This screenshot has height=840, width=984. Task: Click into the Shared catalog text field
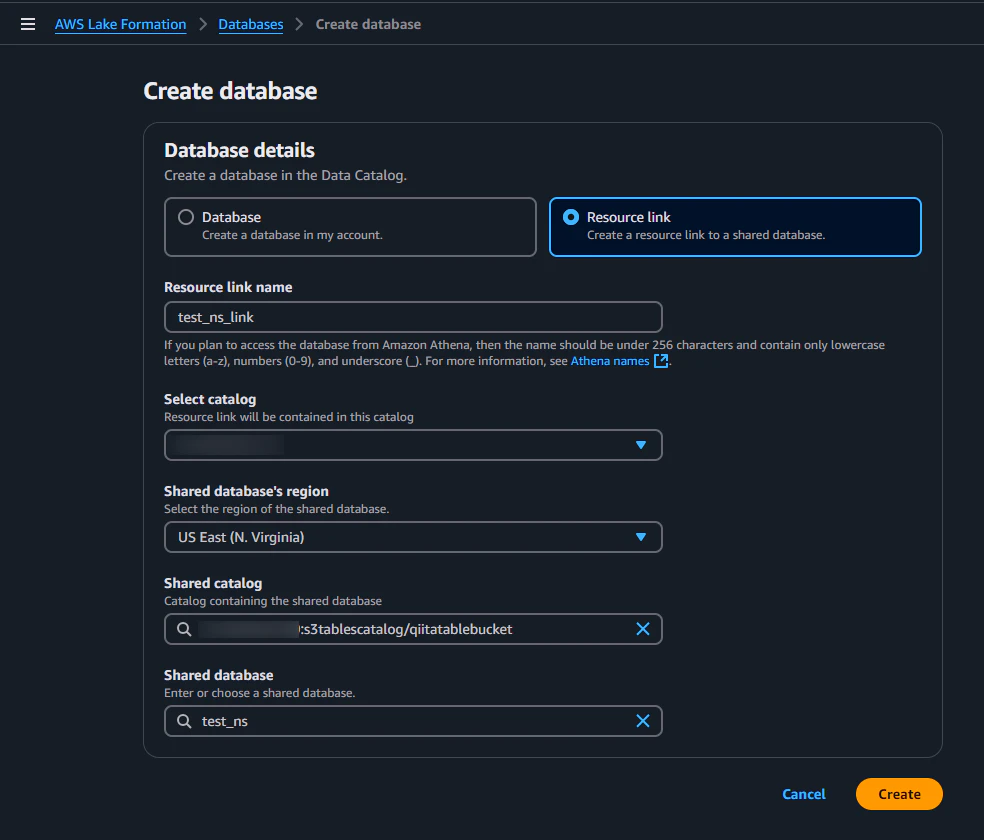click(x=413, y=629)
